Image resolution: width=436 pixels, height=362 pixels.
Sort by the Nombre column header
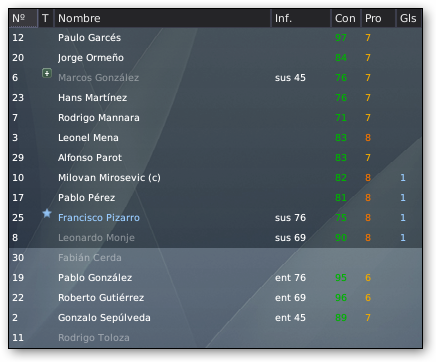click(163, 18)
